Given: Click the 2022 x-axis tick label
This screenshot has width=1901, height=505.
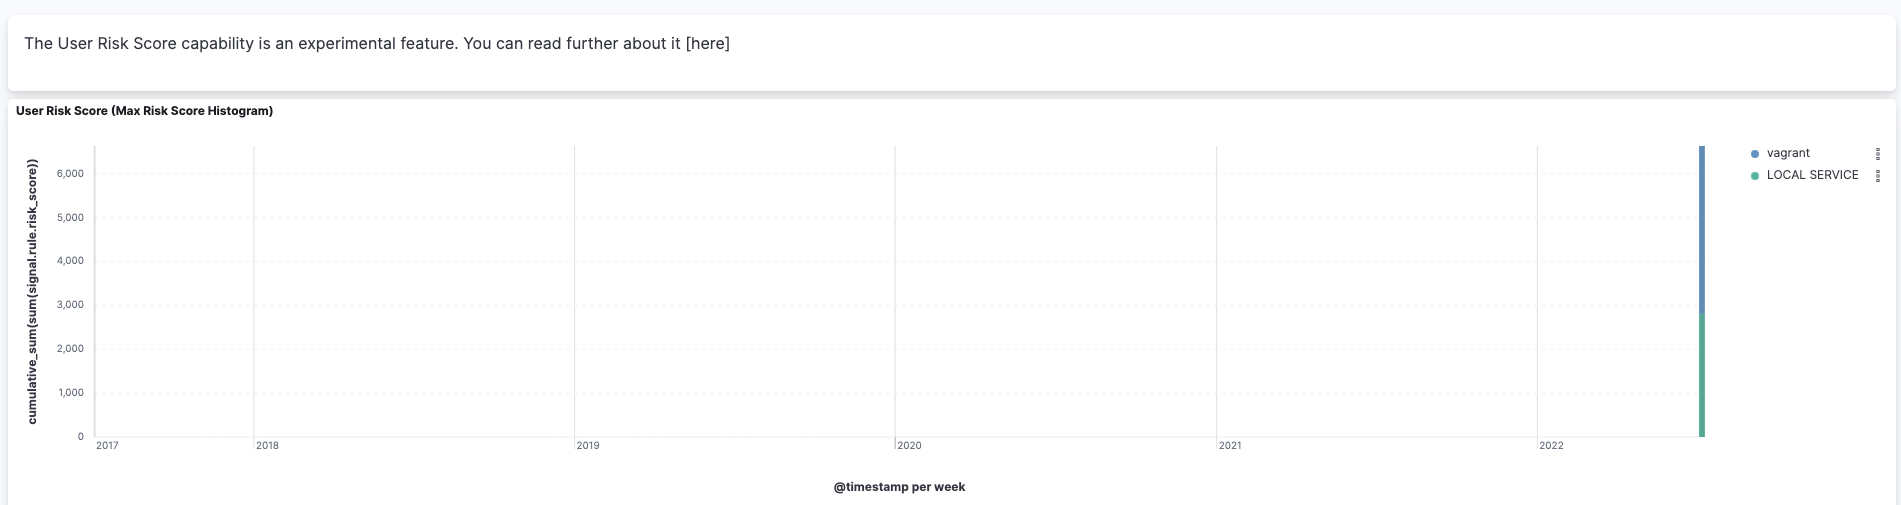Looking at the screenshot, I should point(1551,446).
